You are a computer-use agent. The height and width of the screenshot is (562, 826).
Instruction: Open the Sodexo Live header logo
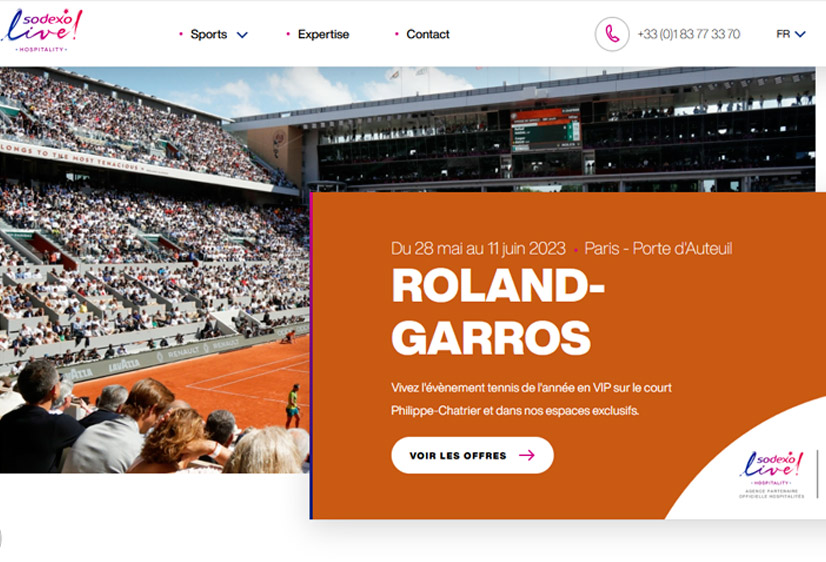(42, 31)
